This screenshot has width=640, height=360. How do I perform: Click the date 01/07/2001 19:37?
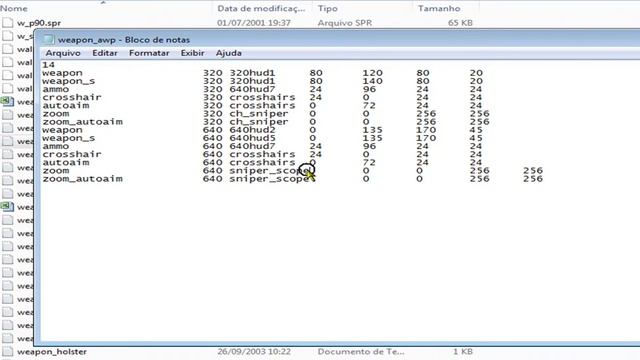tap(253, 23)
